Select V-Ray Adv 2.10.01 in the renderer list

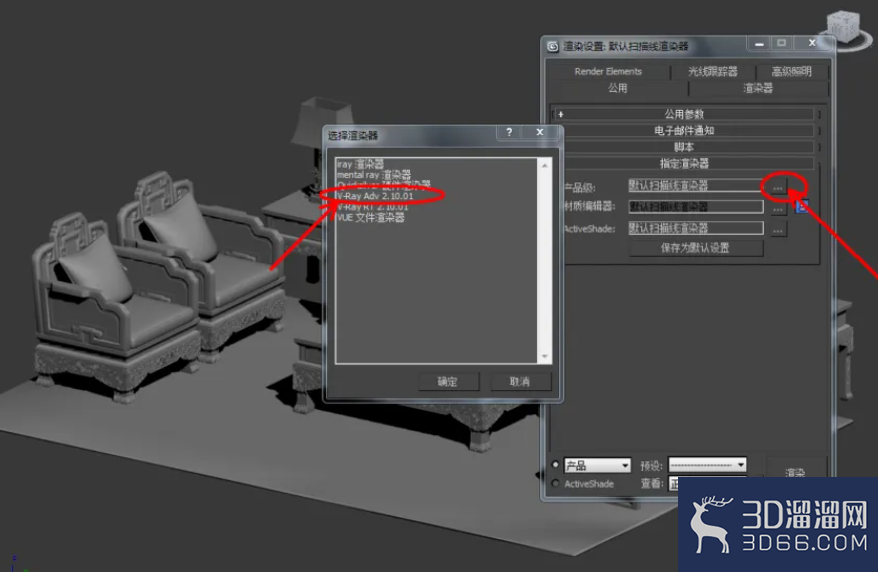point(375,196)
